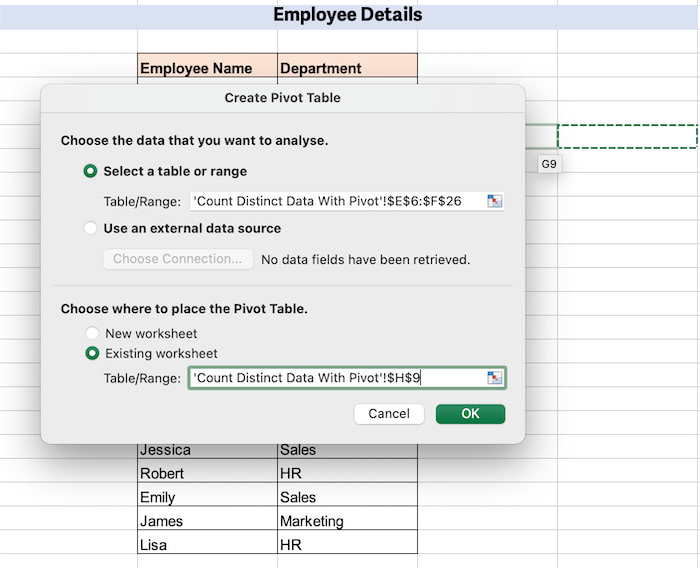Click range selector icon in data Table/Range field
This screenshot has height=568, width=700.
(494, 201)
